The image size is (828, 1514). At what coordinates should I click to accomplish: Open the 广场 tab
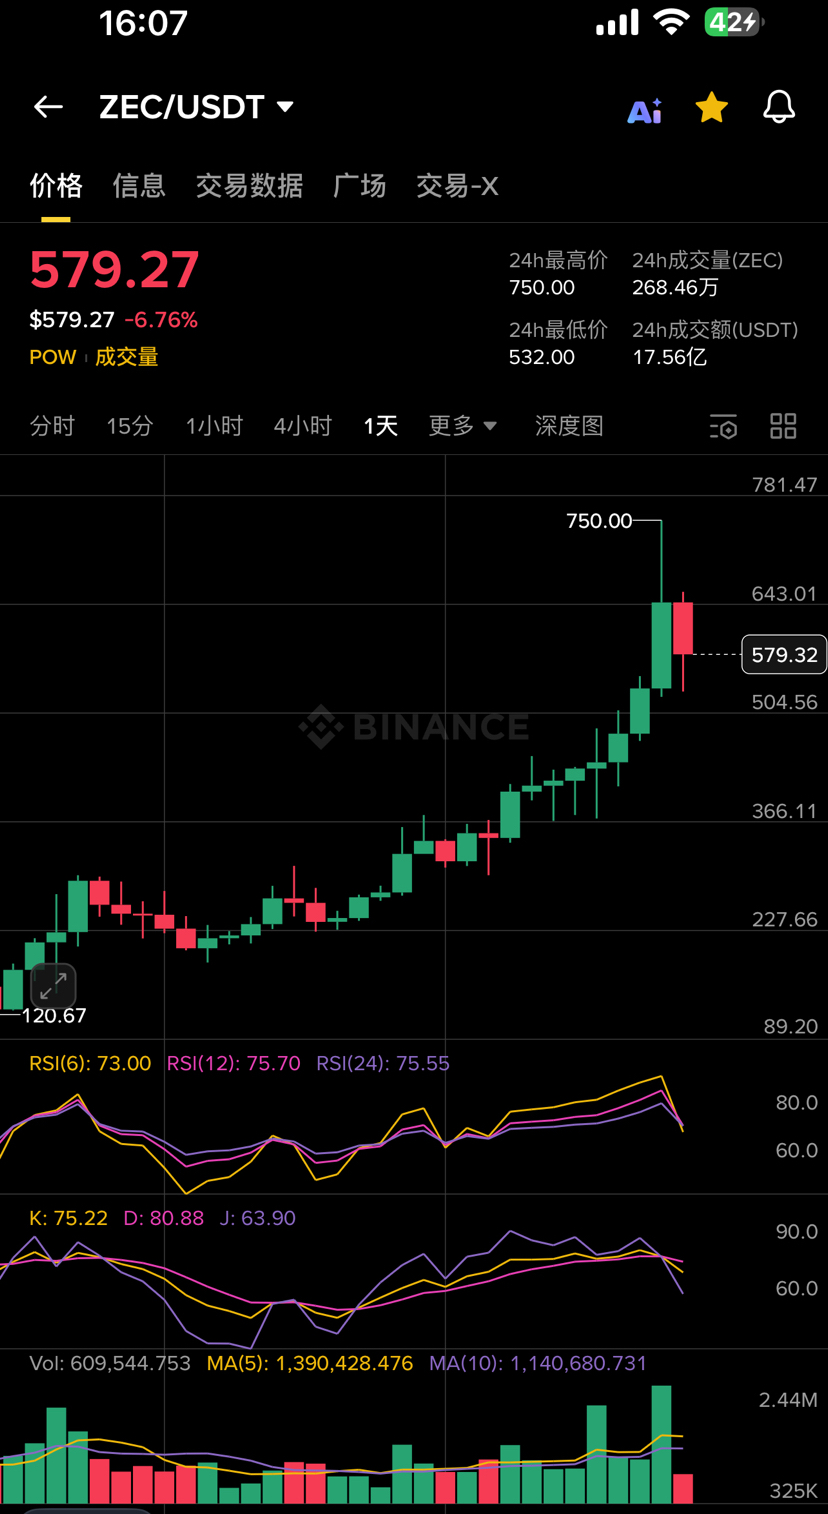359,186
